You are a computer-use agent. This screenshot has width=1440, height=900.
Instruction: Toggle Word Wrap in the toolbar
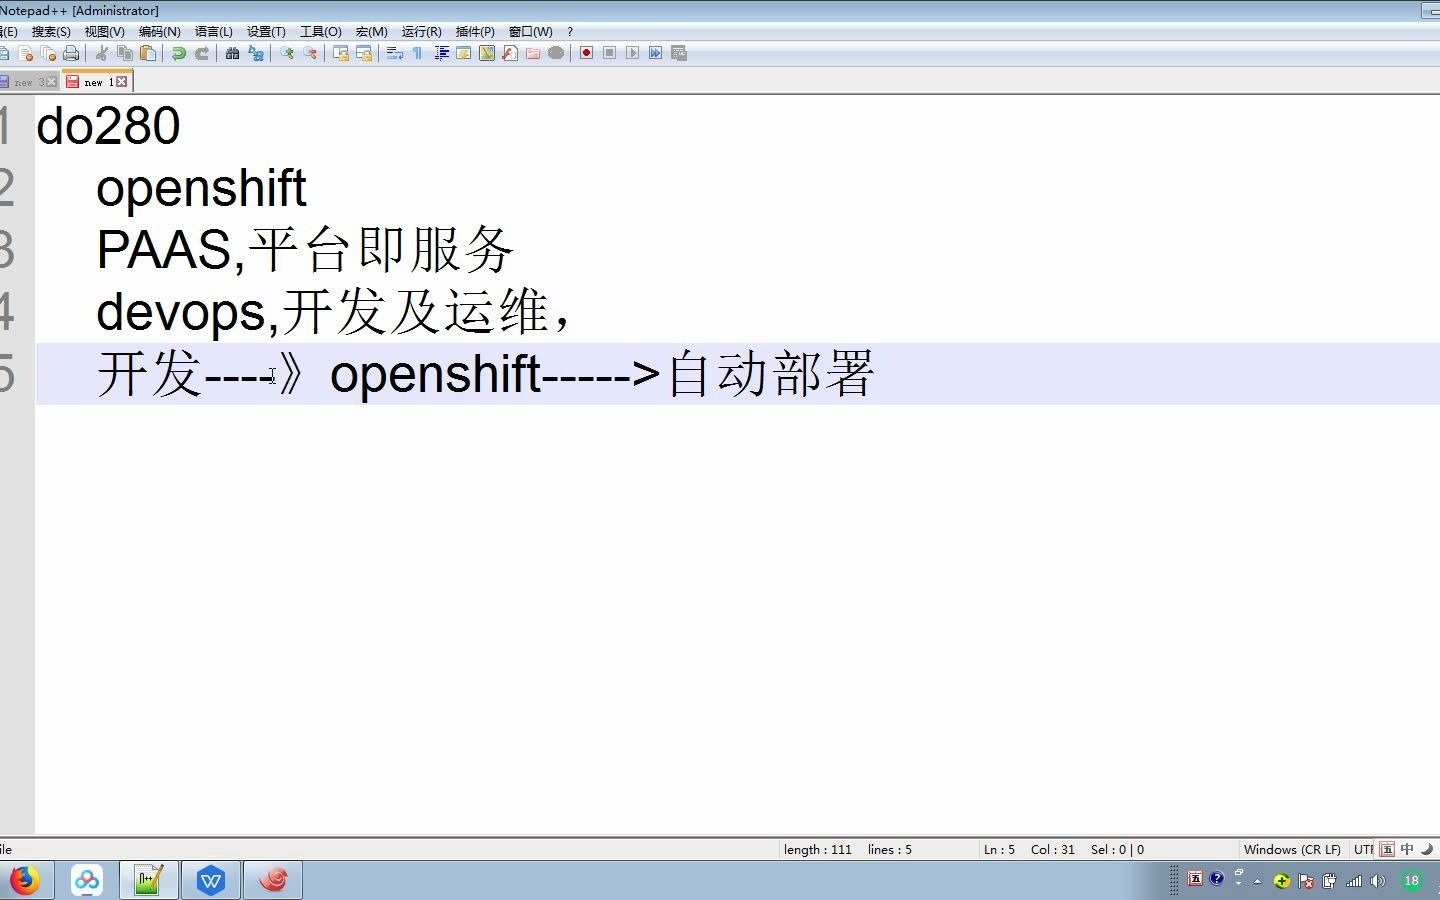coord(395,53)
